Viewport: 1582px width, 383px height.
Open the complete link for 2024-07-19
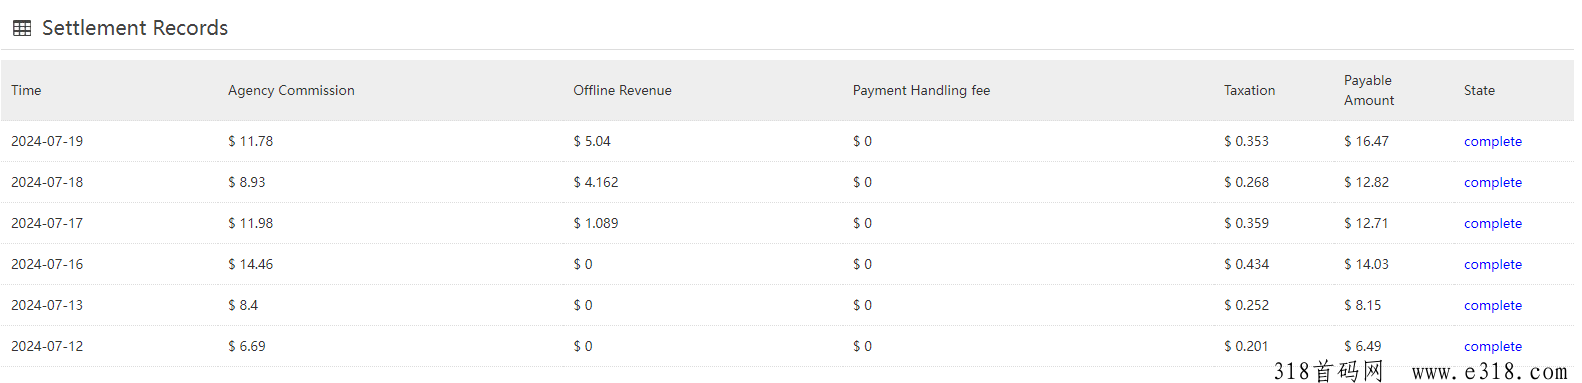pos(1493,141)
